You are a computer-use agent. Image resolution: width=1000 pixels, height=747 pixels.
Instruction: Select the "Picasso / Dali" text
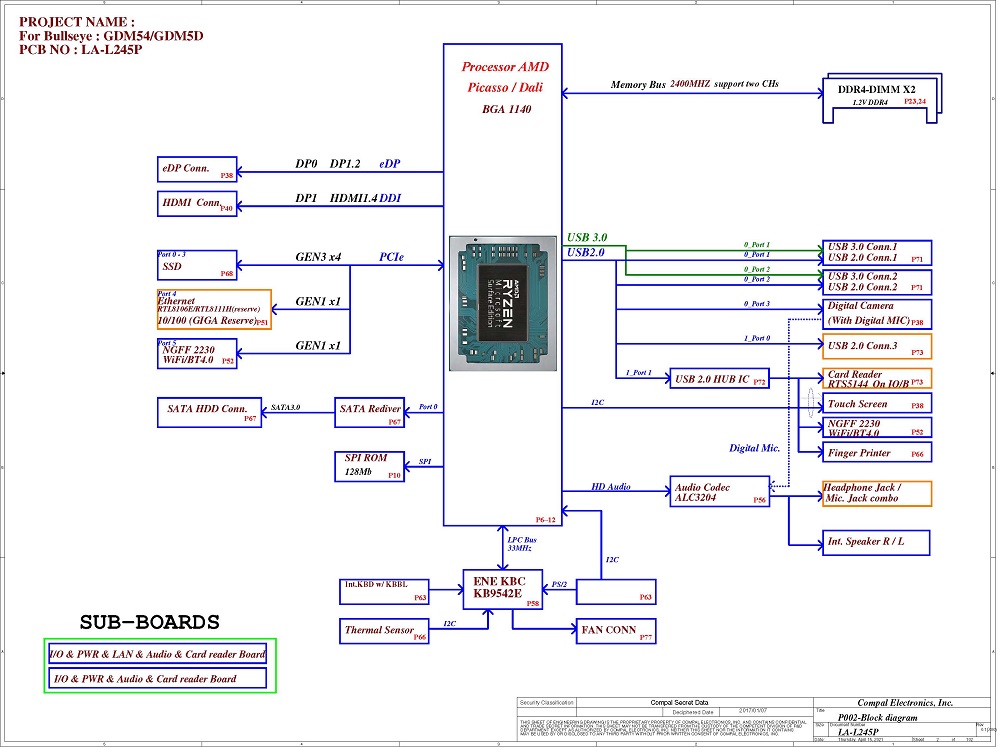[505, 87]
